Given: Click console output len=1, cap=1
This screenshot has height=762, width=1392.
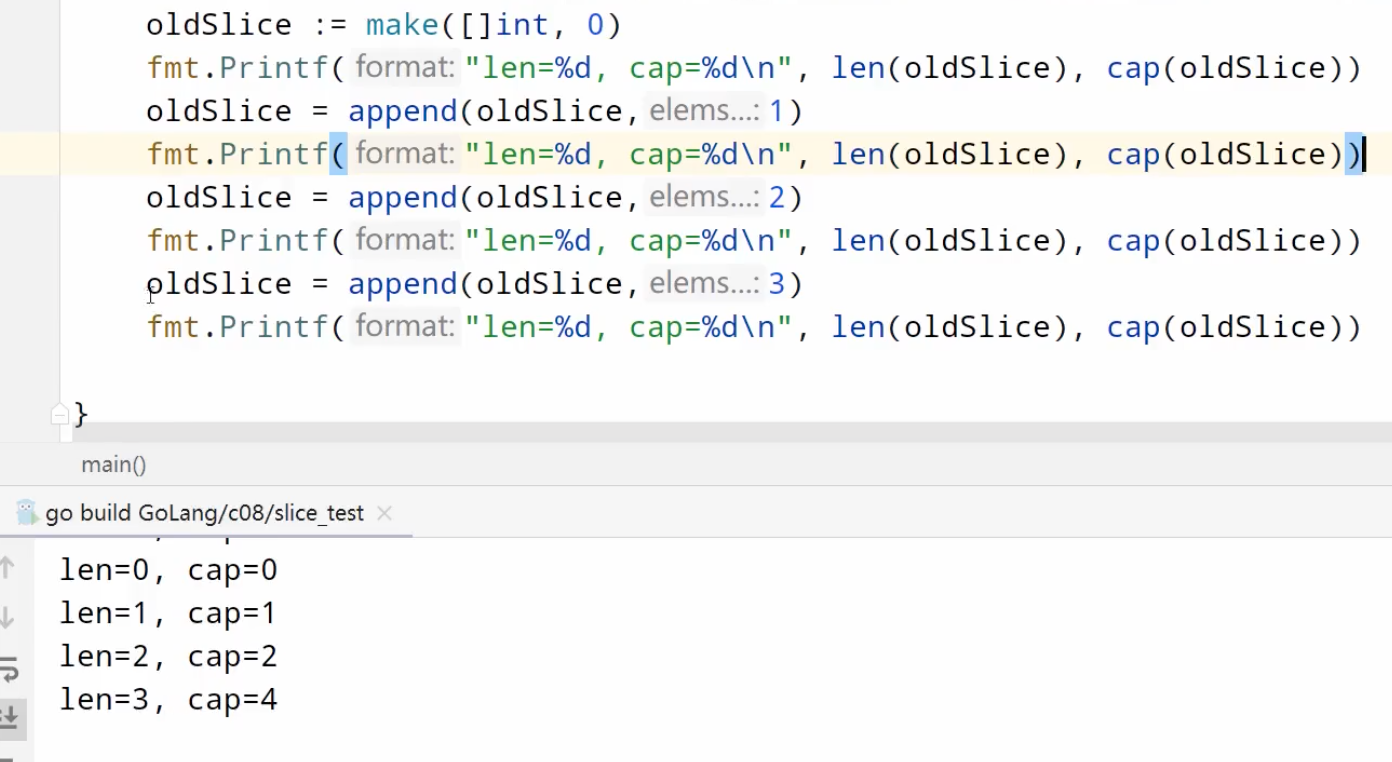Looking at the screenshot, I should pyautogui.click(x=168, y=613).
